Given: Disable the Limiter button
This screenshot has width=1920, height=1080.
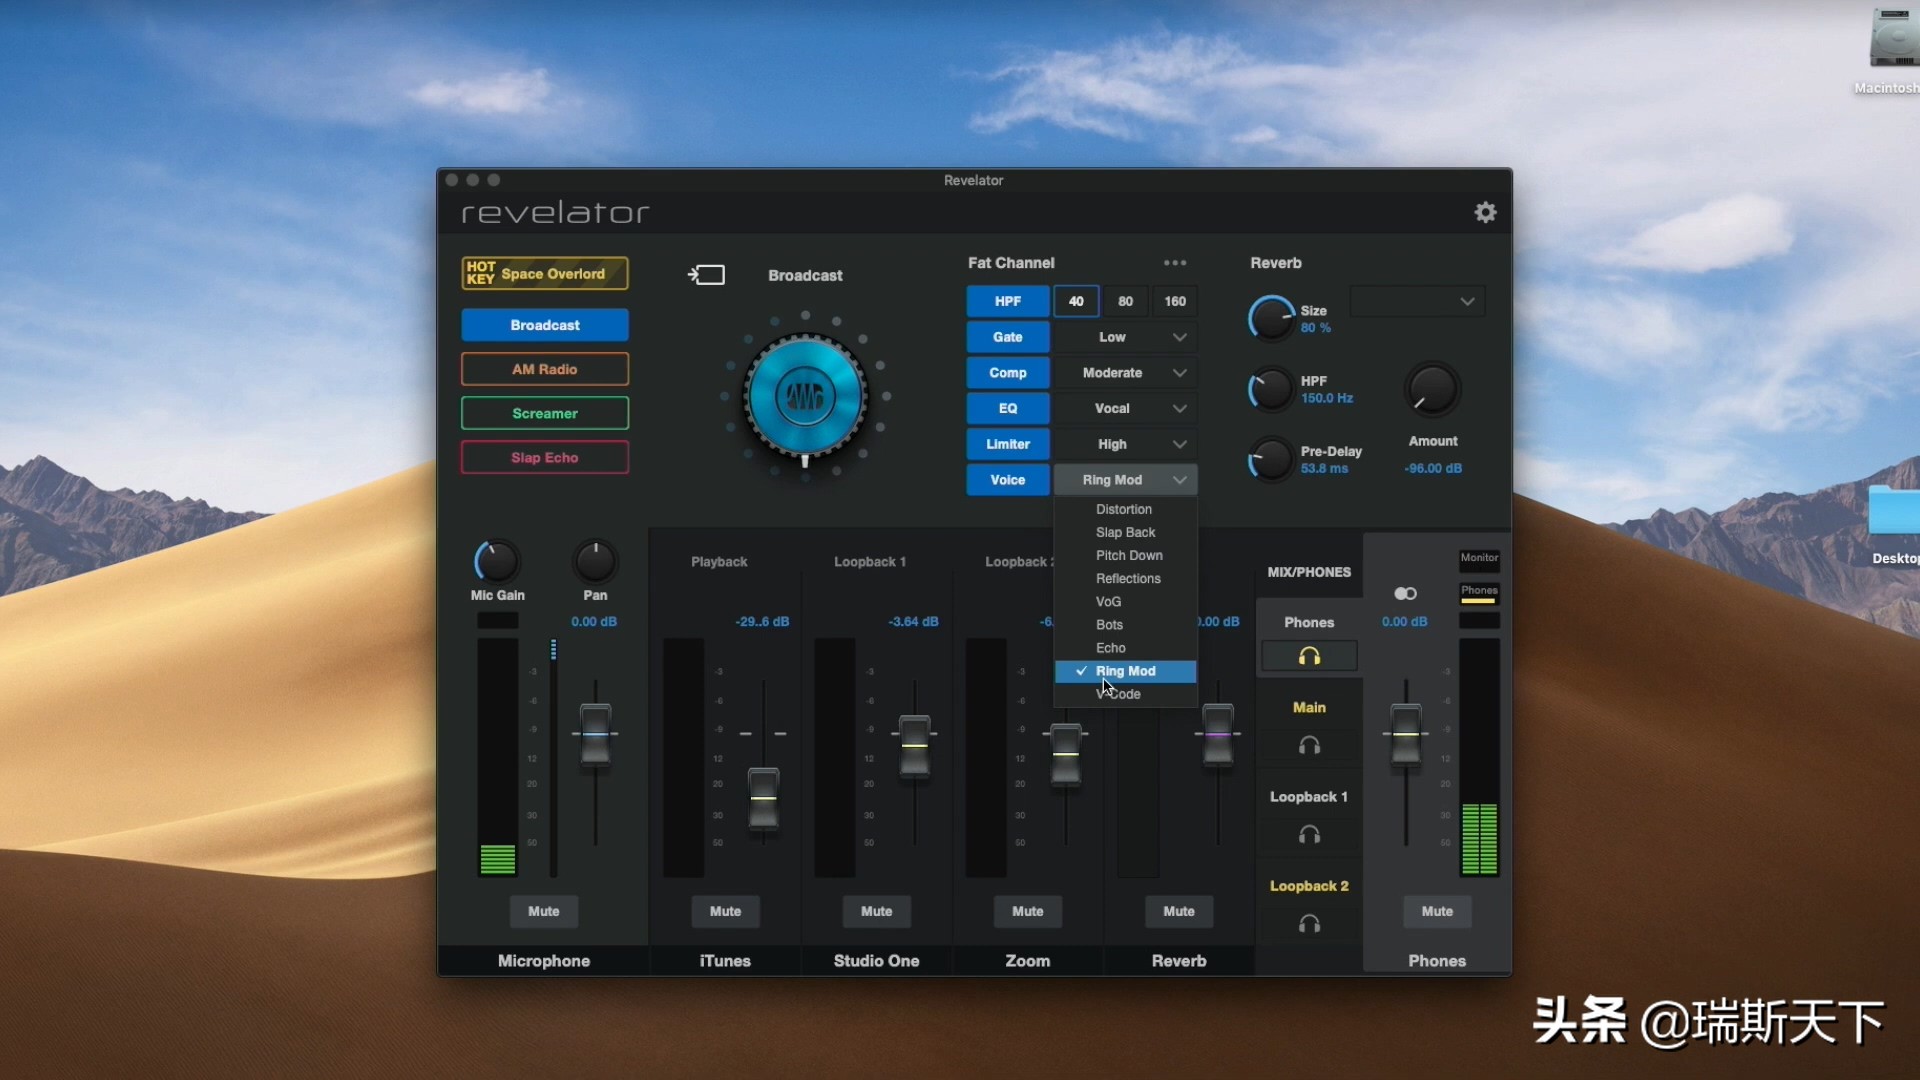Looking at the screenshot, I should pos(1007,444).
